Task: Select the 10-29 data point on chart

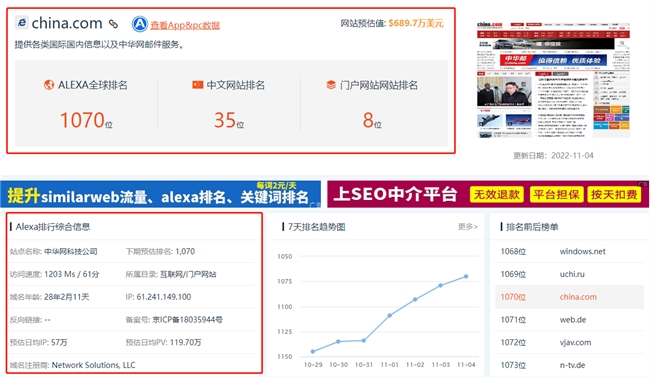Action: 313,351
